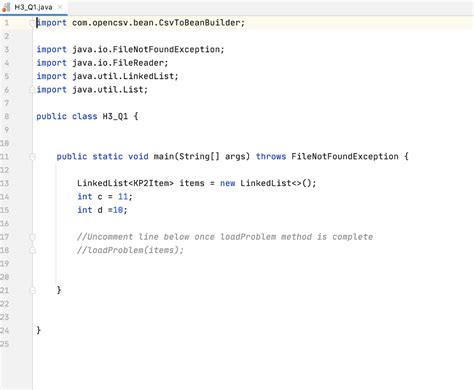
Task: Click line number 8 in the gutter
Action: pyautogui.click(x=6, y=116)
